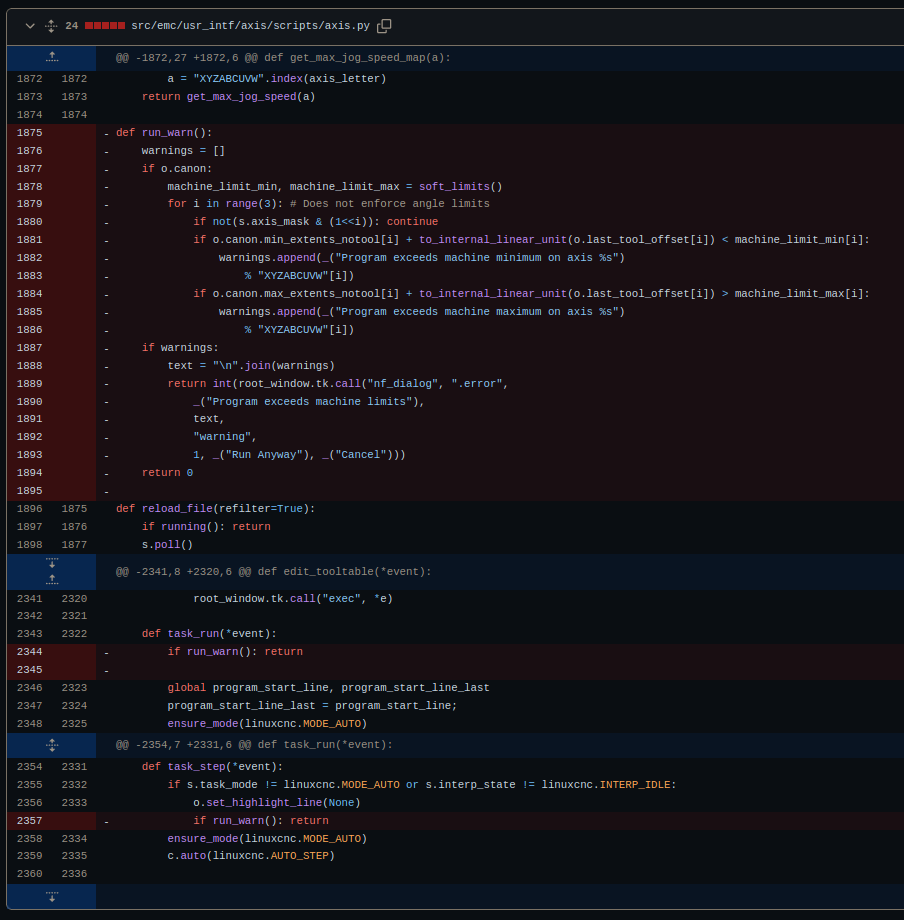
Task: Collapse the axis.py file diff
Action: coord(30,26)
